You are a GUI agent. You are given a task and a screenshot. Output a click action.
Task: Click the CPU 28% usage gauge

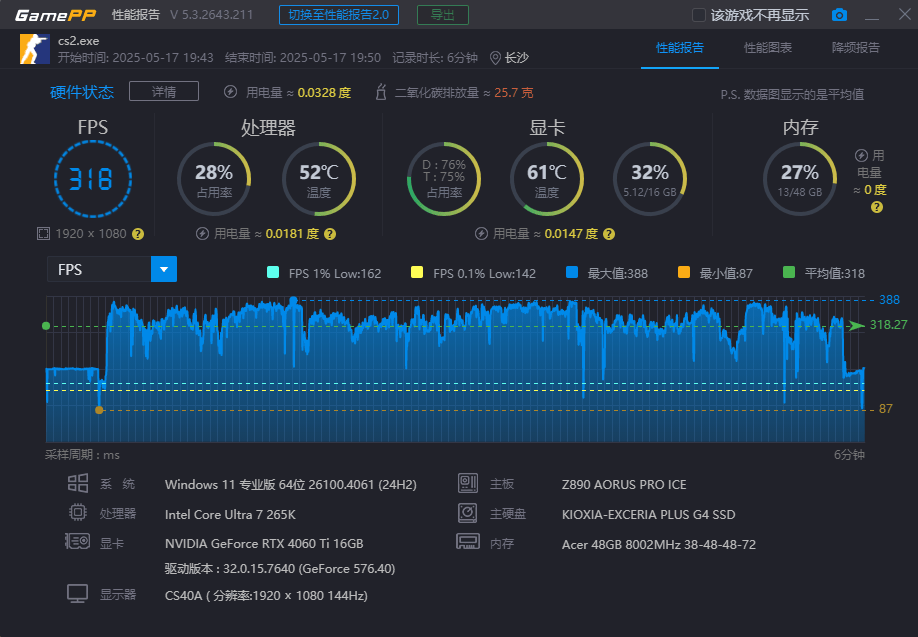[x=214, y=179]
